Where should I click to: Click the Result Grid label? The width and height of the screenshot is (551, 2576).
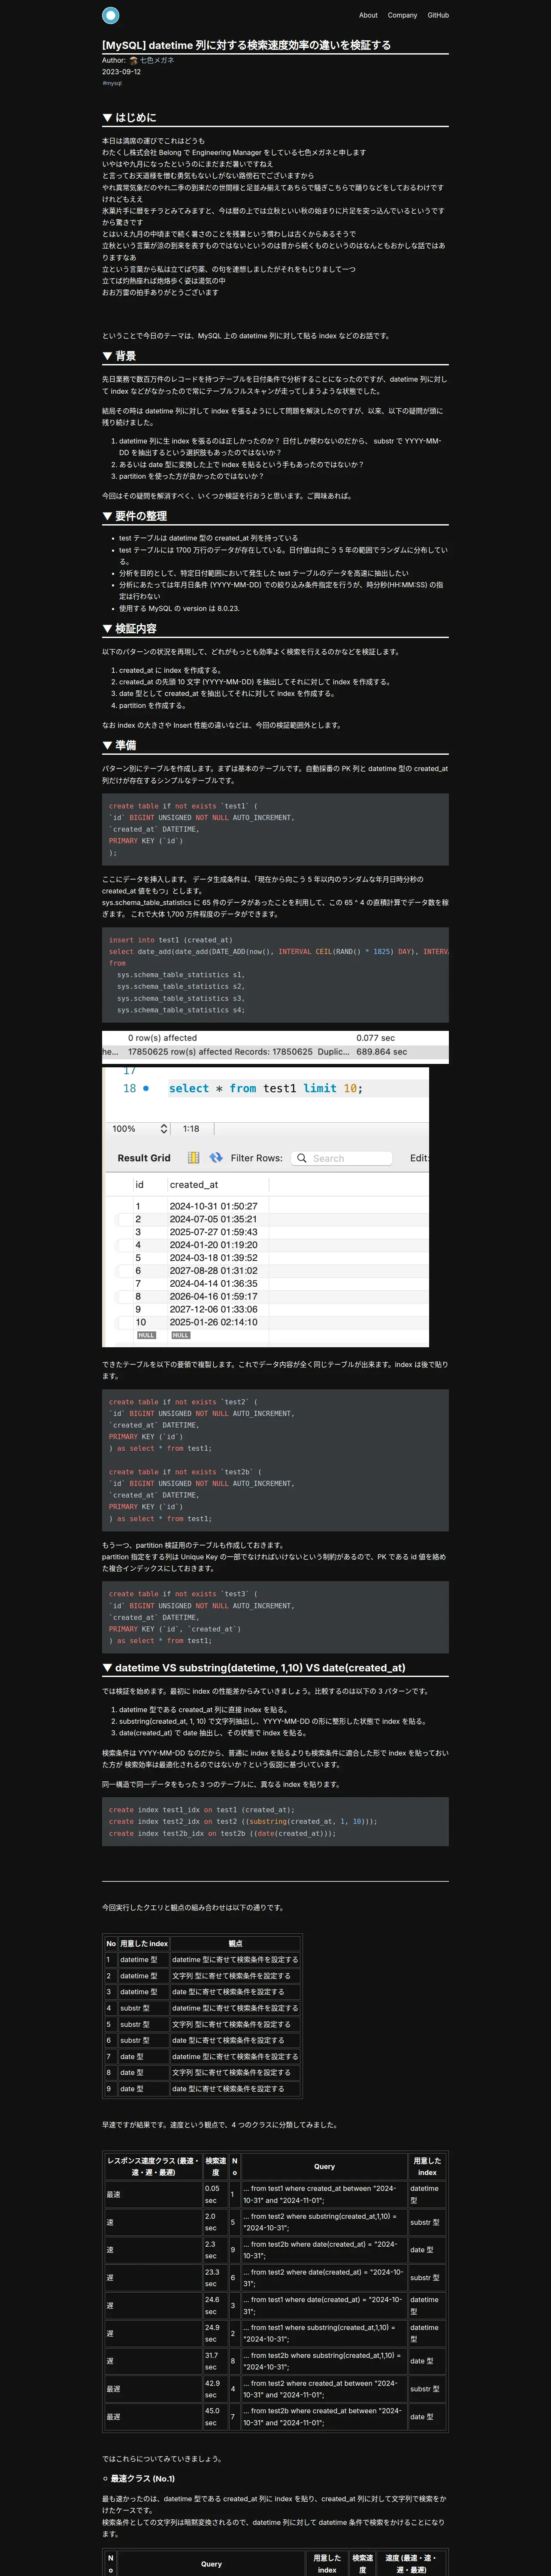point(144,1158)
